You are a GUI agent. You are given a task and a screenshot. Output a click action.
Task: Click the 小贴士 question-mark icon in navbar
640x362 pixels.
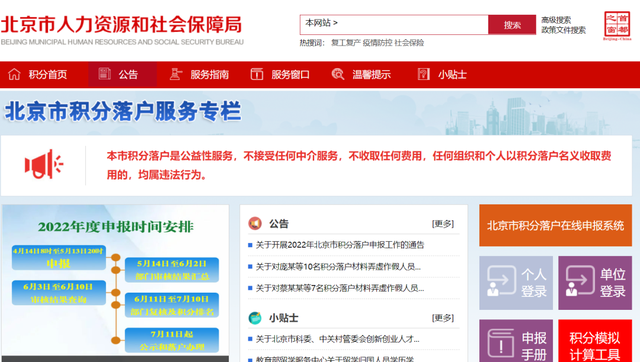point(424,74)
